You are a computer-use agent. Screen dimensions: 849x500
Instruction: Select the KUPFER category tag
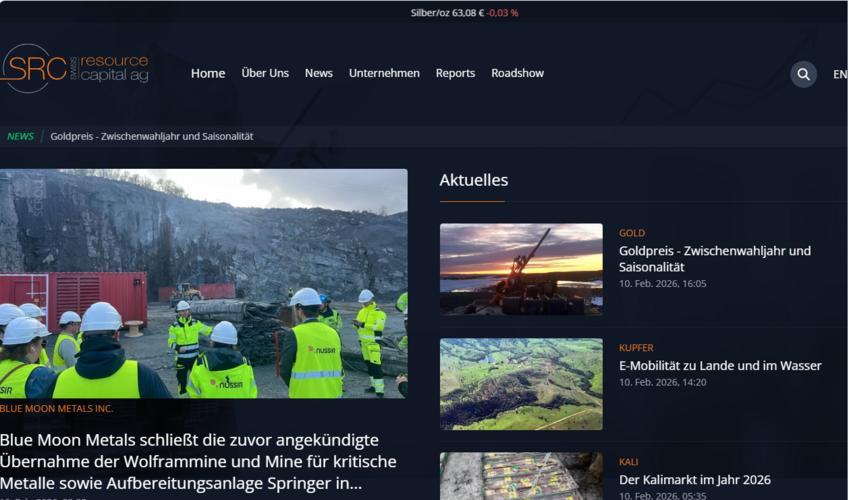pyautogui.click(x=636, y=348)
